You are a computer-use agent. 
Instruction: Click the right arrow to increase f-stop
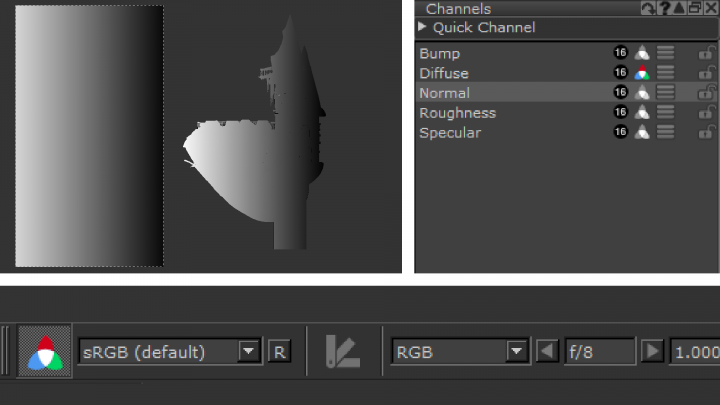tap(652, 352)
